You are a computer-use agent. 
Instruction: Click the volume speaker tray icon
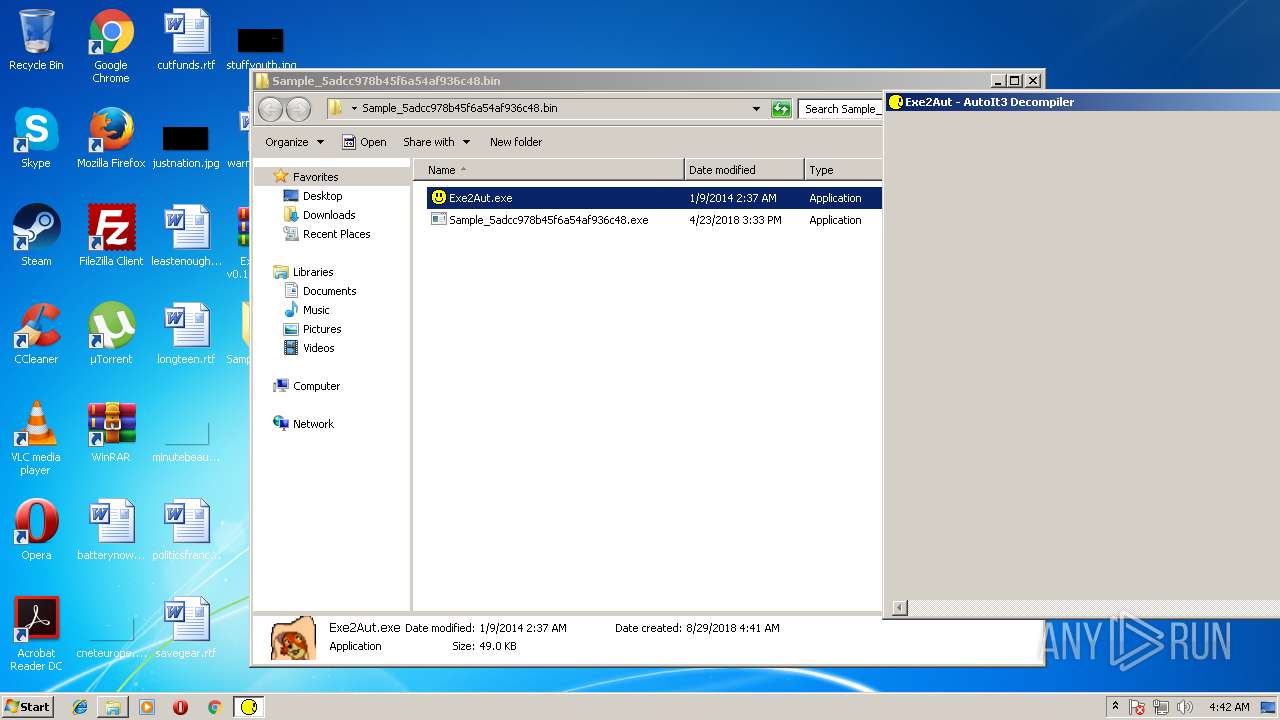(x=1185, y=707)
